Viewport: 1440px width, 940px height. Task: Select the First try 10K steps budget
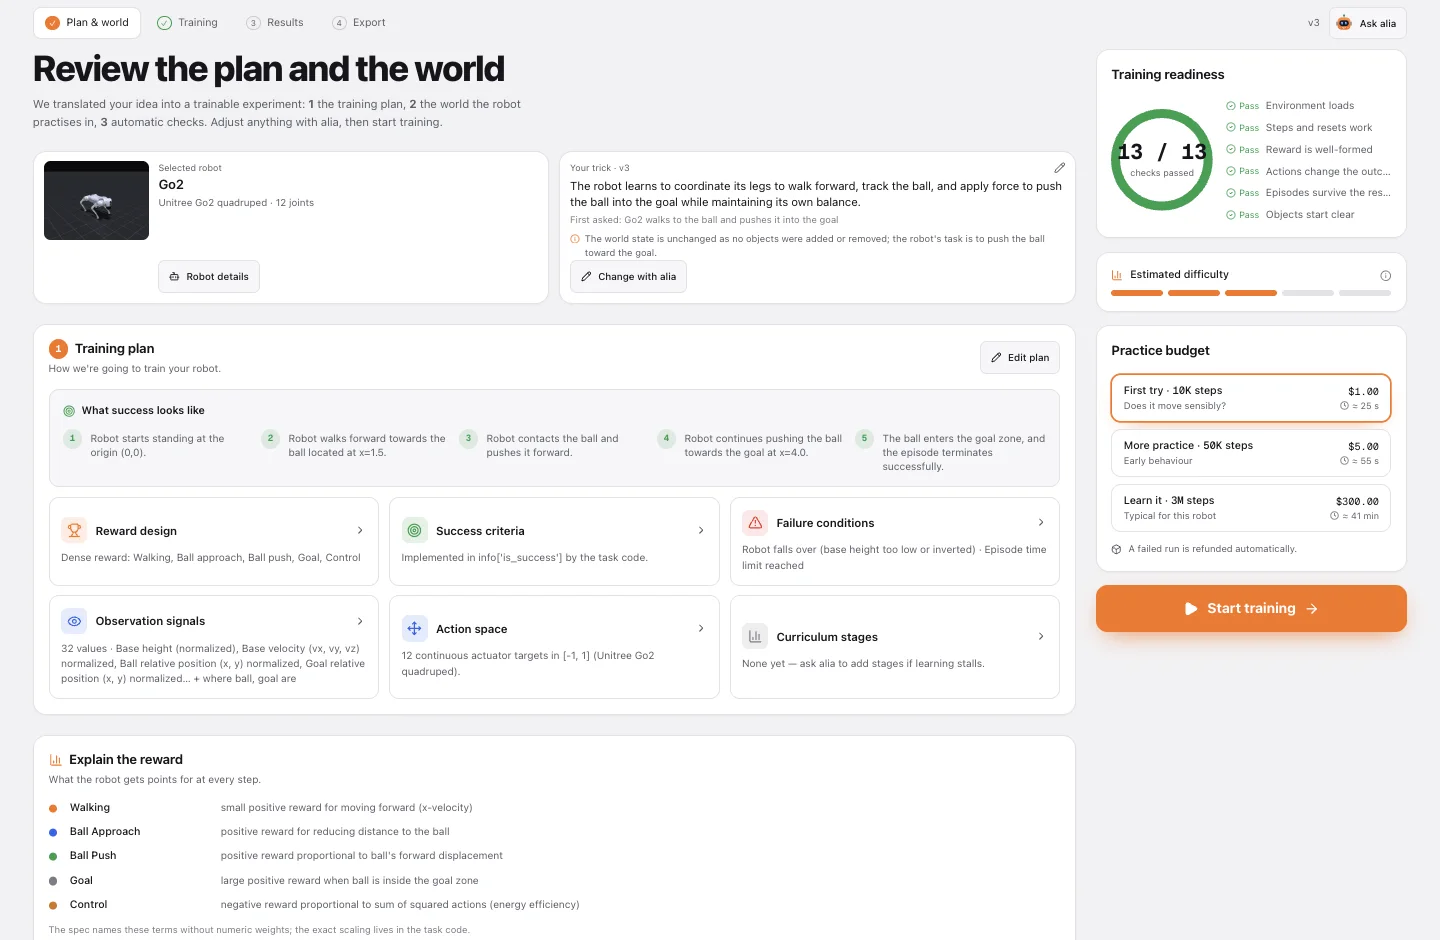pyautogui.click(x=1251, y=398)
